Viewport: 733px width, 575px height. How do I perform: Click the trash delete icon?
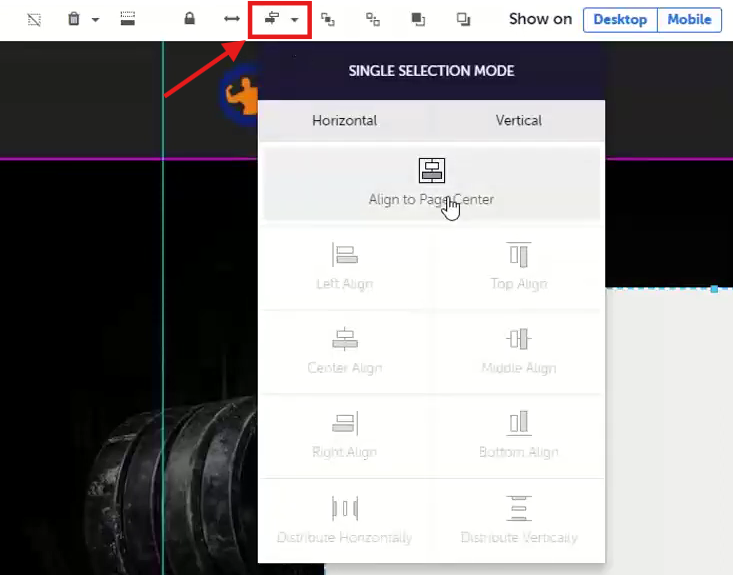coord(73,19)
